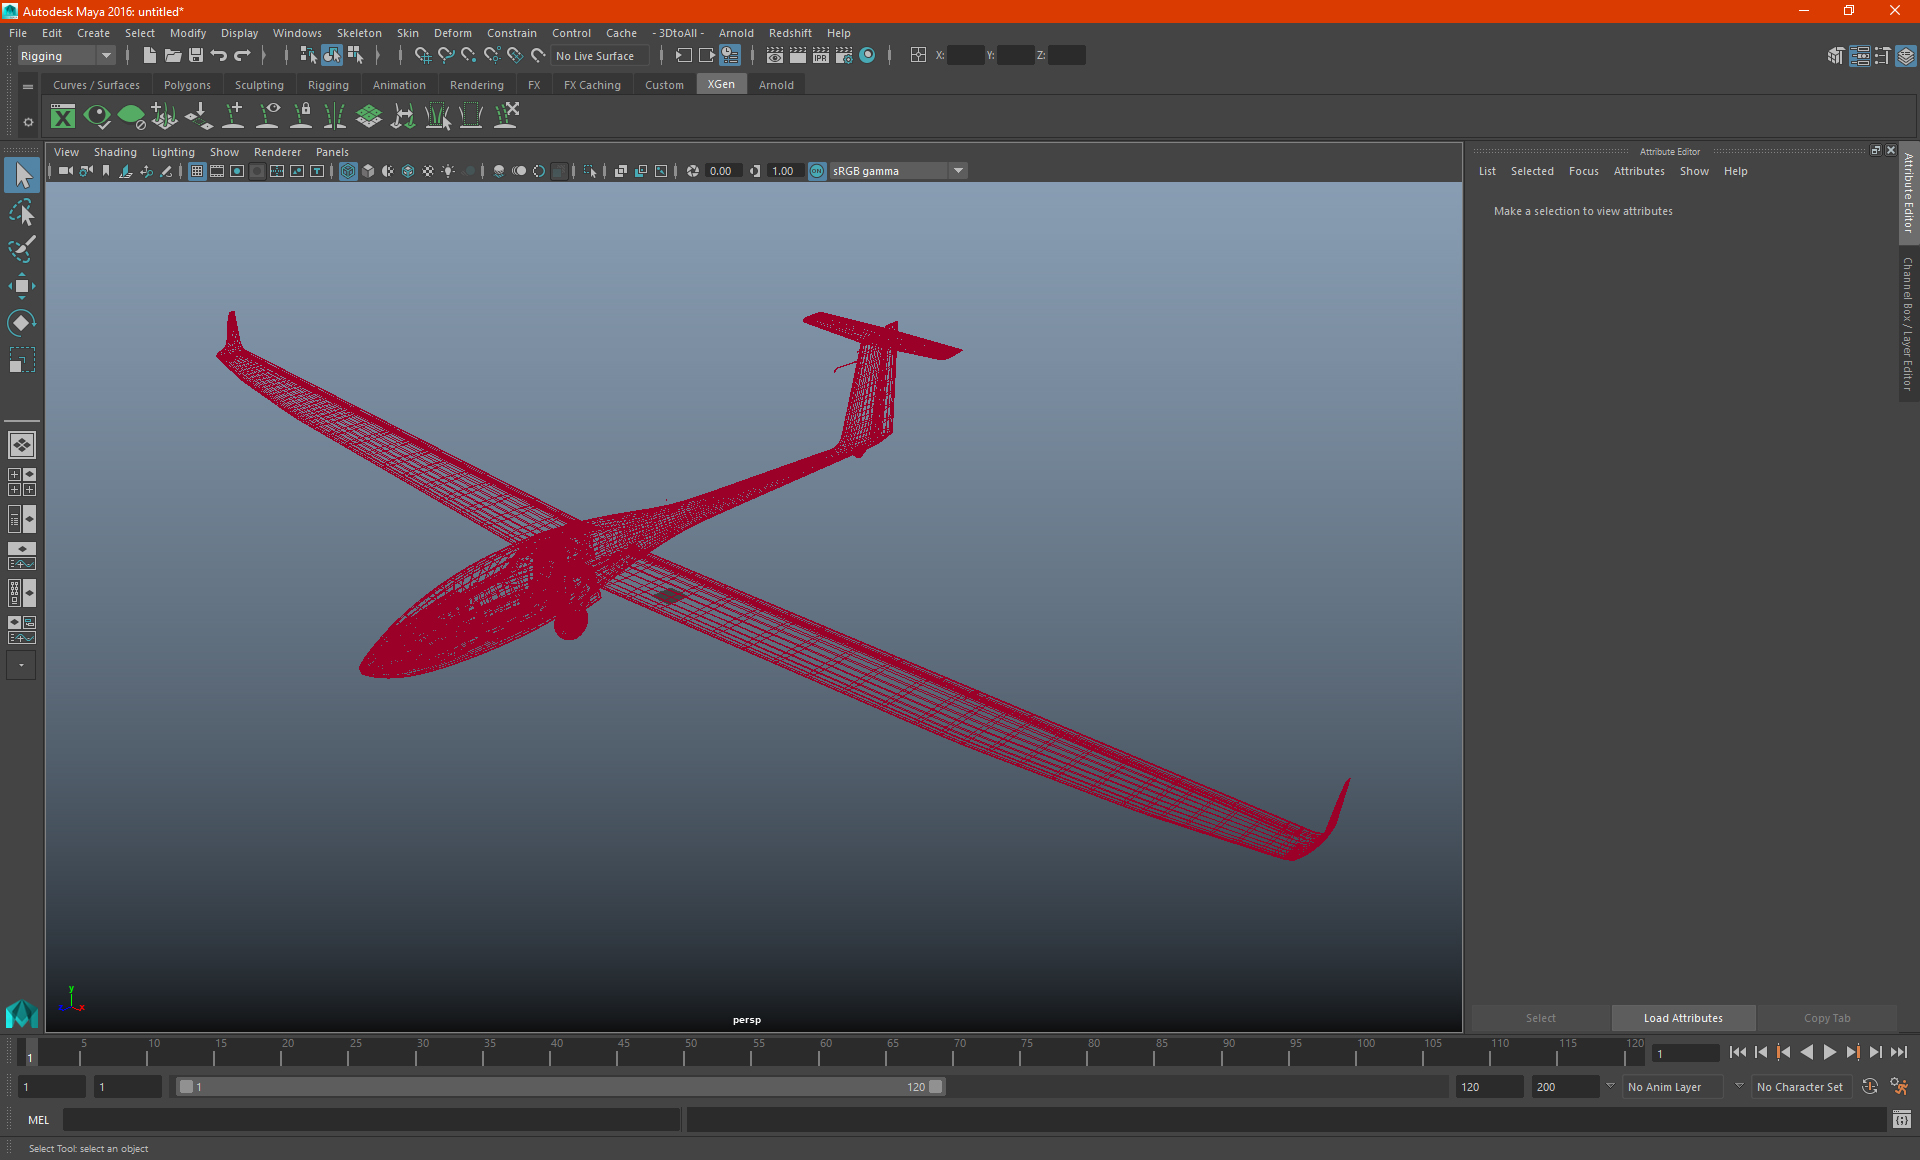Click XGen clear preview leaf icon
The height and width of the screenshot is (1160, 1920).
(x=131, y=117)
